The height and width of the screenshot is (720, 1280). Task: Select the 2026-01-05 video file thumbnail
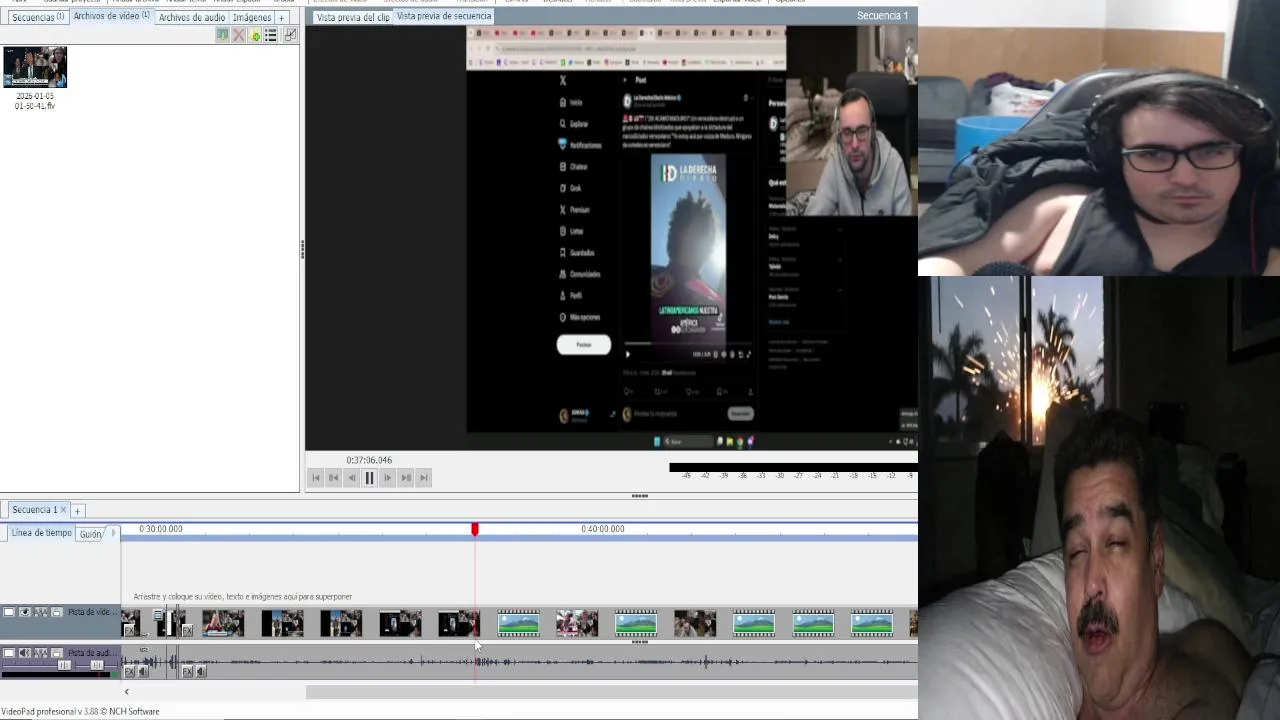35,67
